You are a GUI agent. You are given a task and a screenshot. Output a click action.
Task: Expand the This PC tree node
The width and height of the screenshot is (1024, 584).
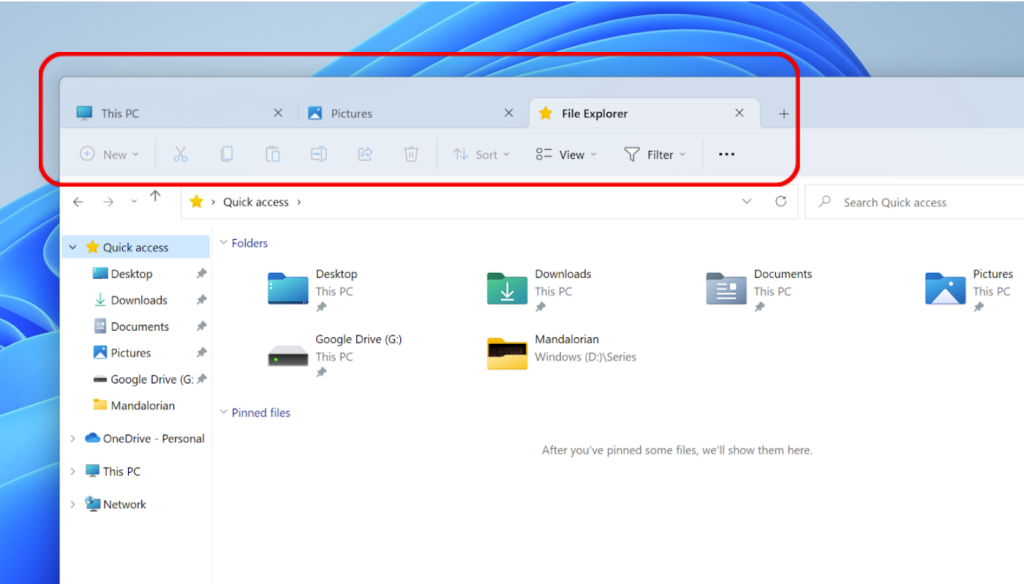point(73,471)
